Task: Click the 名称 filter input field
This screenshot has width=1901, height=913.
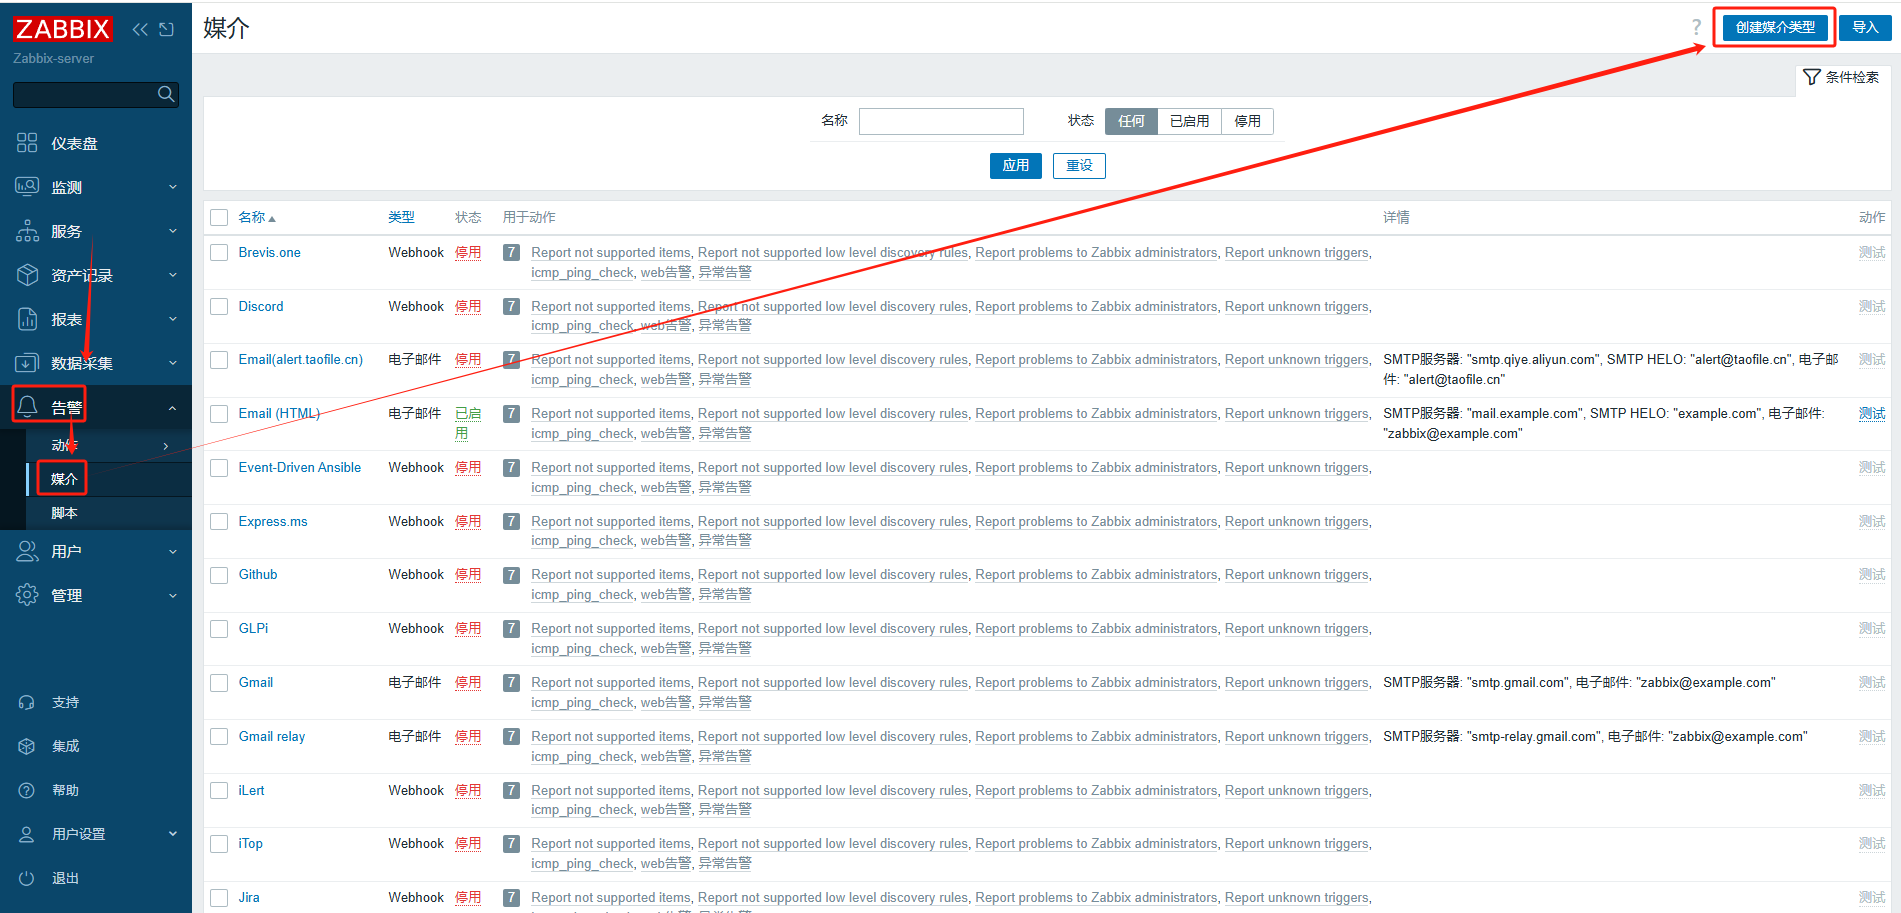Action: tap(941, 121)
